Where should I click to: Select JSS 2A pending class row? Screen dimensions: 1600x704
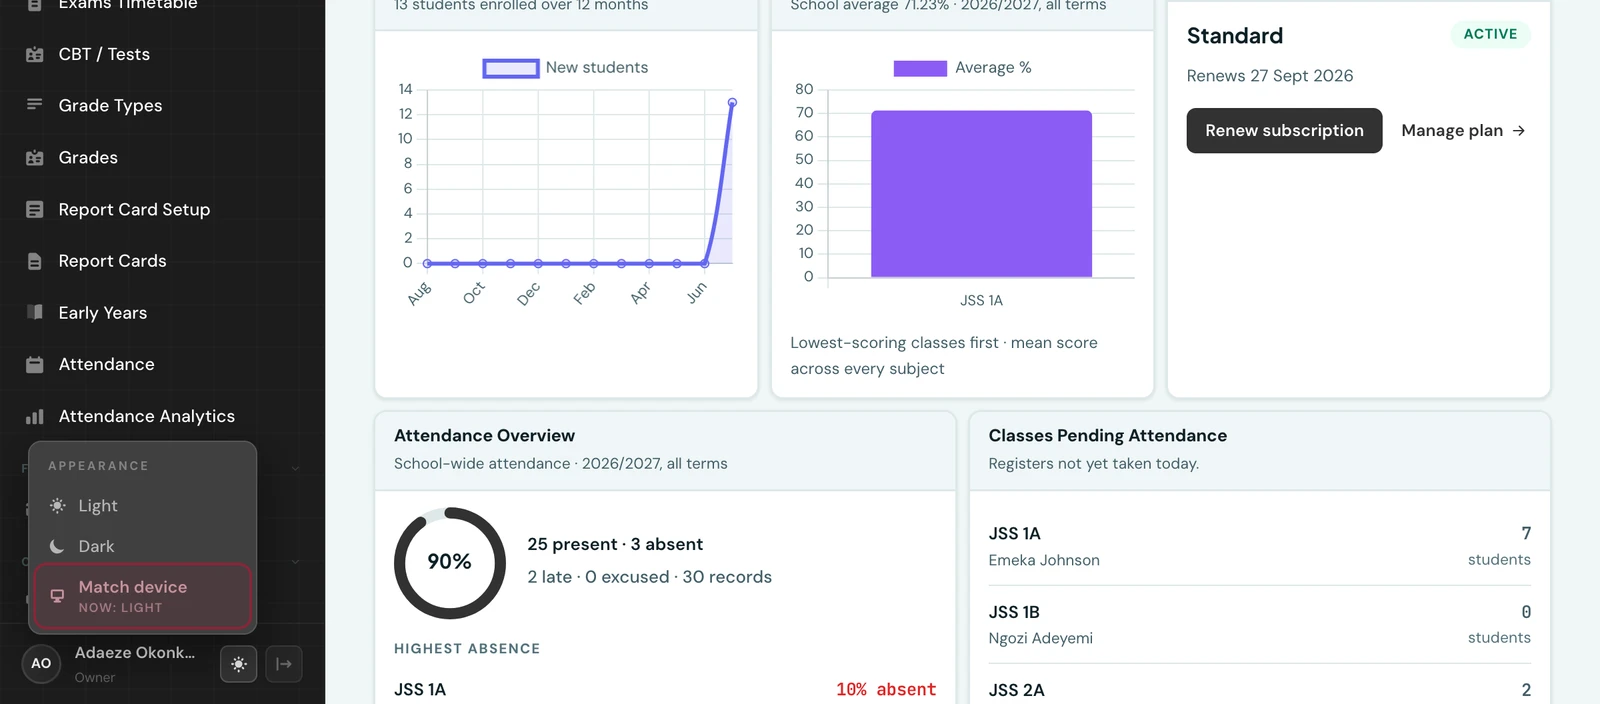(x=1259, y=690)
